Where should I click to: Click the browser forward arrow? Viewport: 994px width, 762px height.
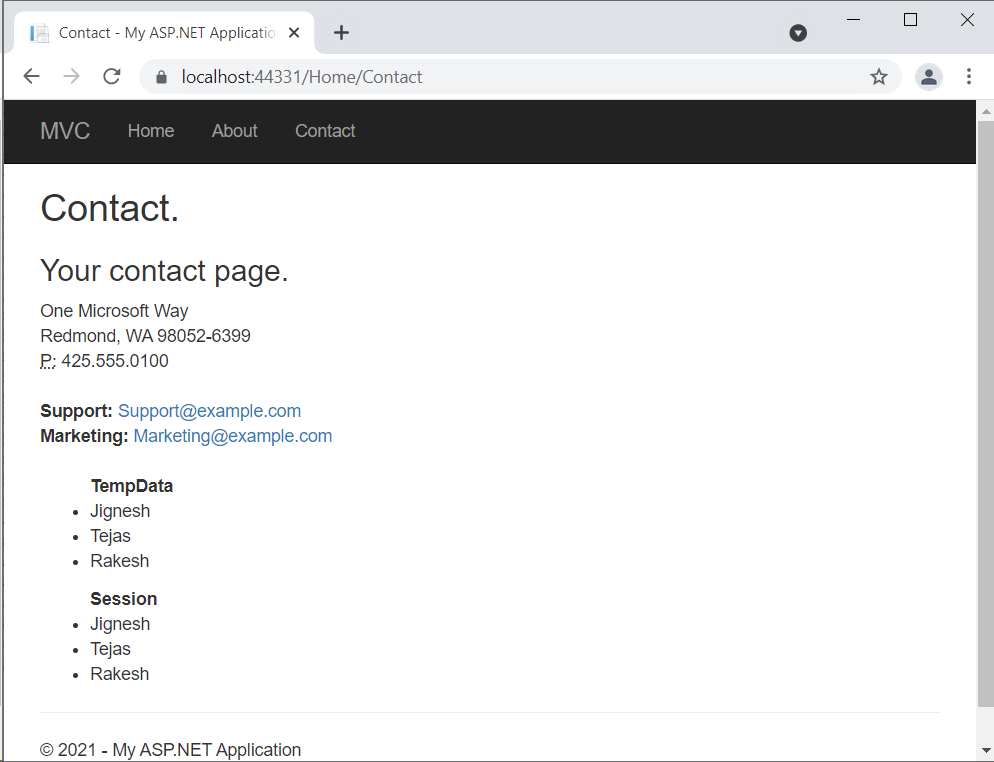[71, 77]
